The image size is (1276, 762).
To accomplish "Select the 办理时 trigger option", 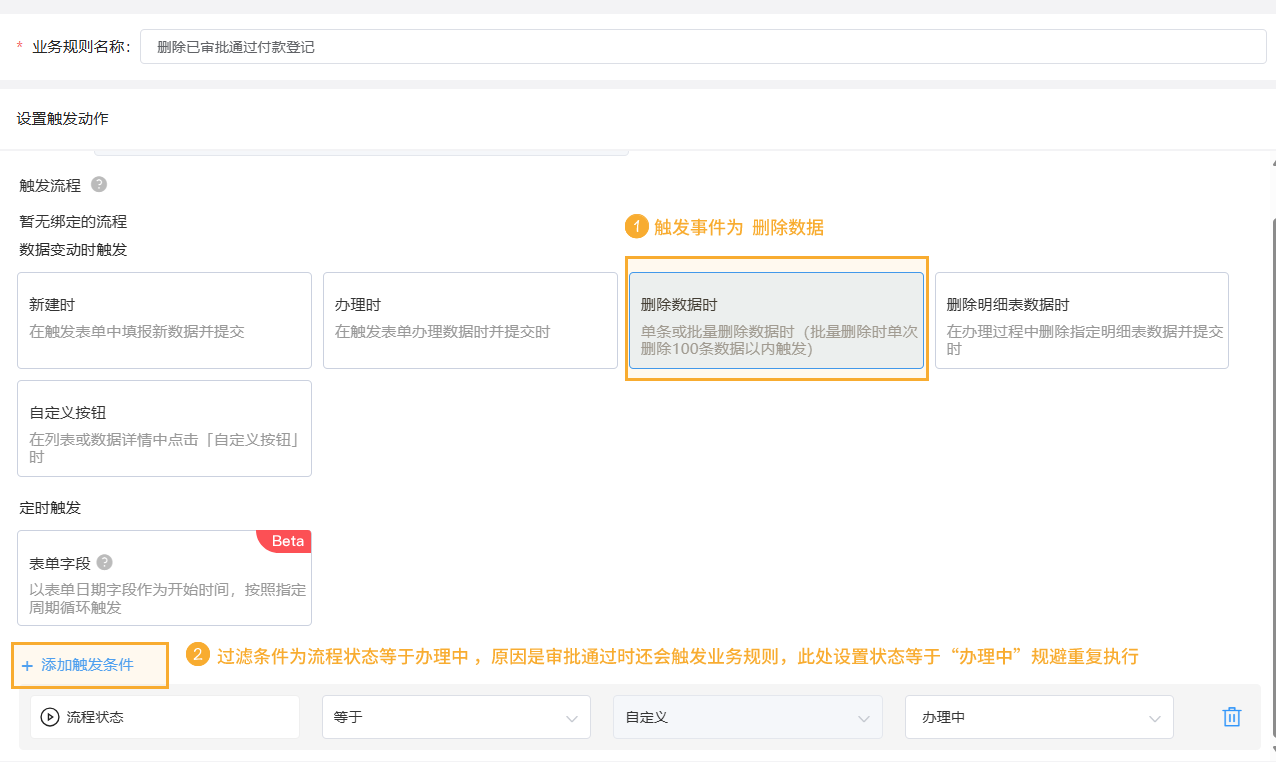I will click(x=470, y=320).
